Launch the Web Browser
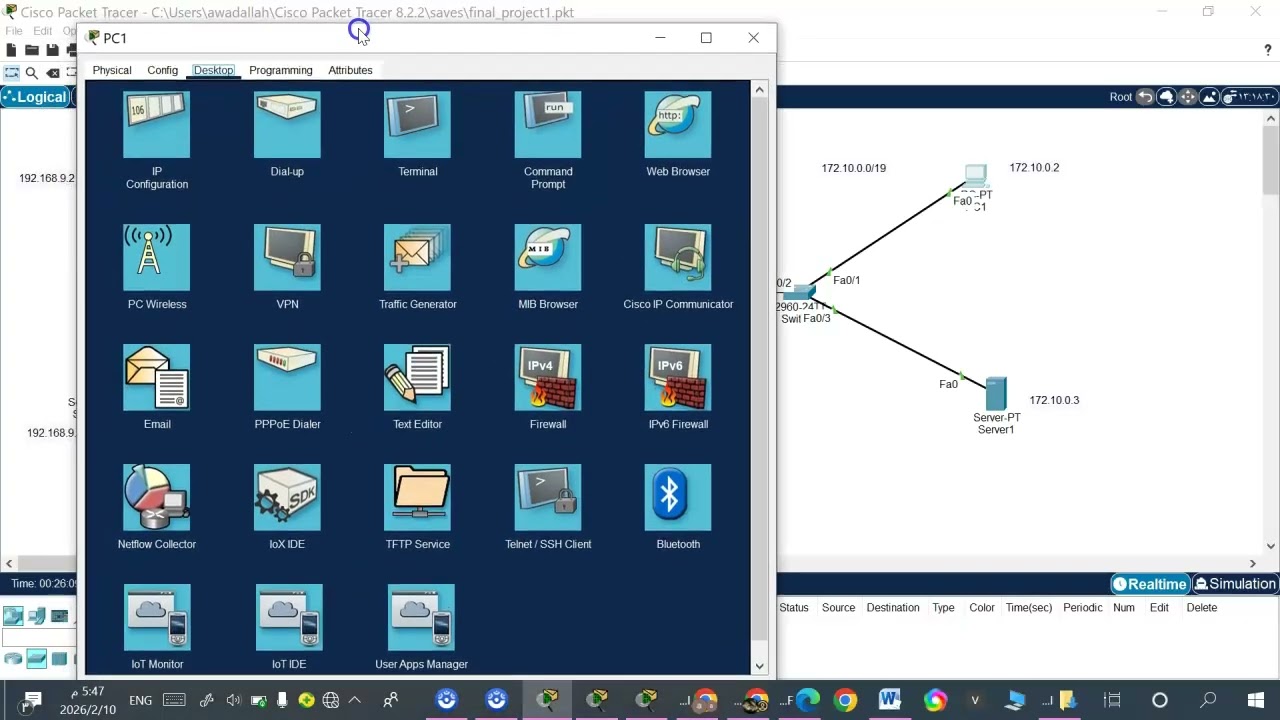 coord(678,125)
